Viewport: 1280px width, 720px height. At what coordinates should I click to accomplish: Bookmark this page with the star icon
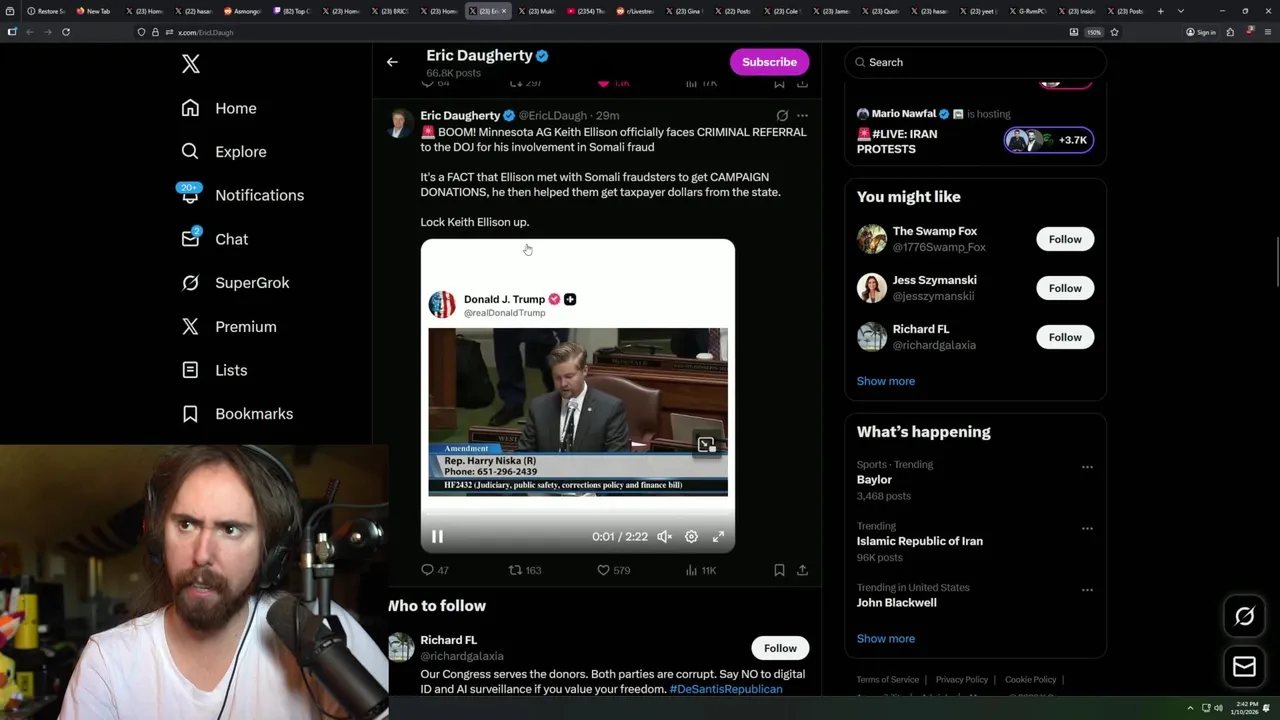(1114, 32)
